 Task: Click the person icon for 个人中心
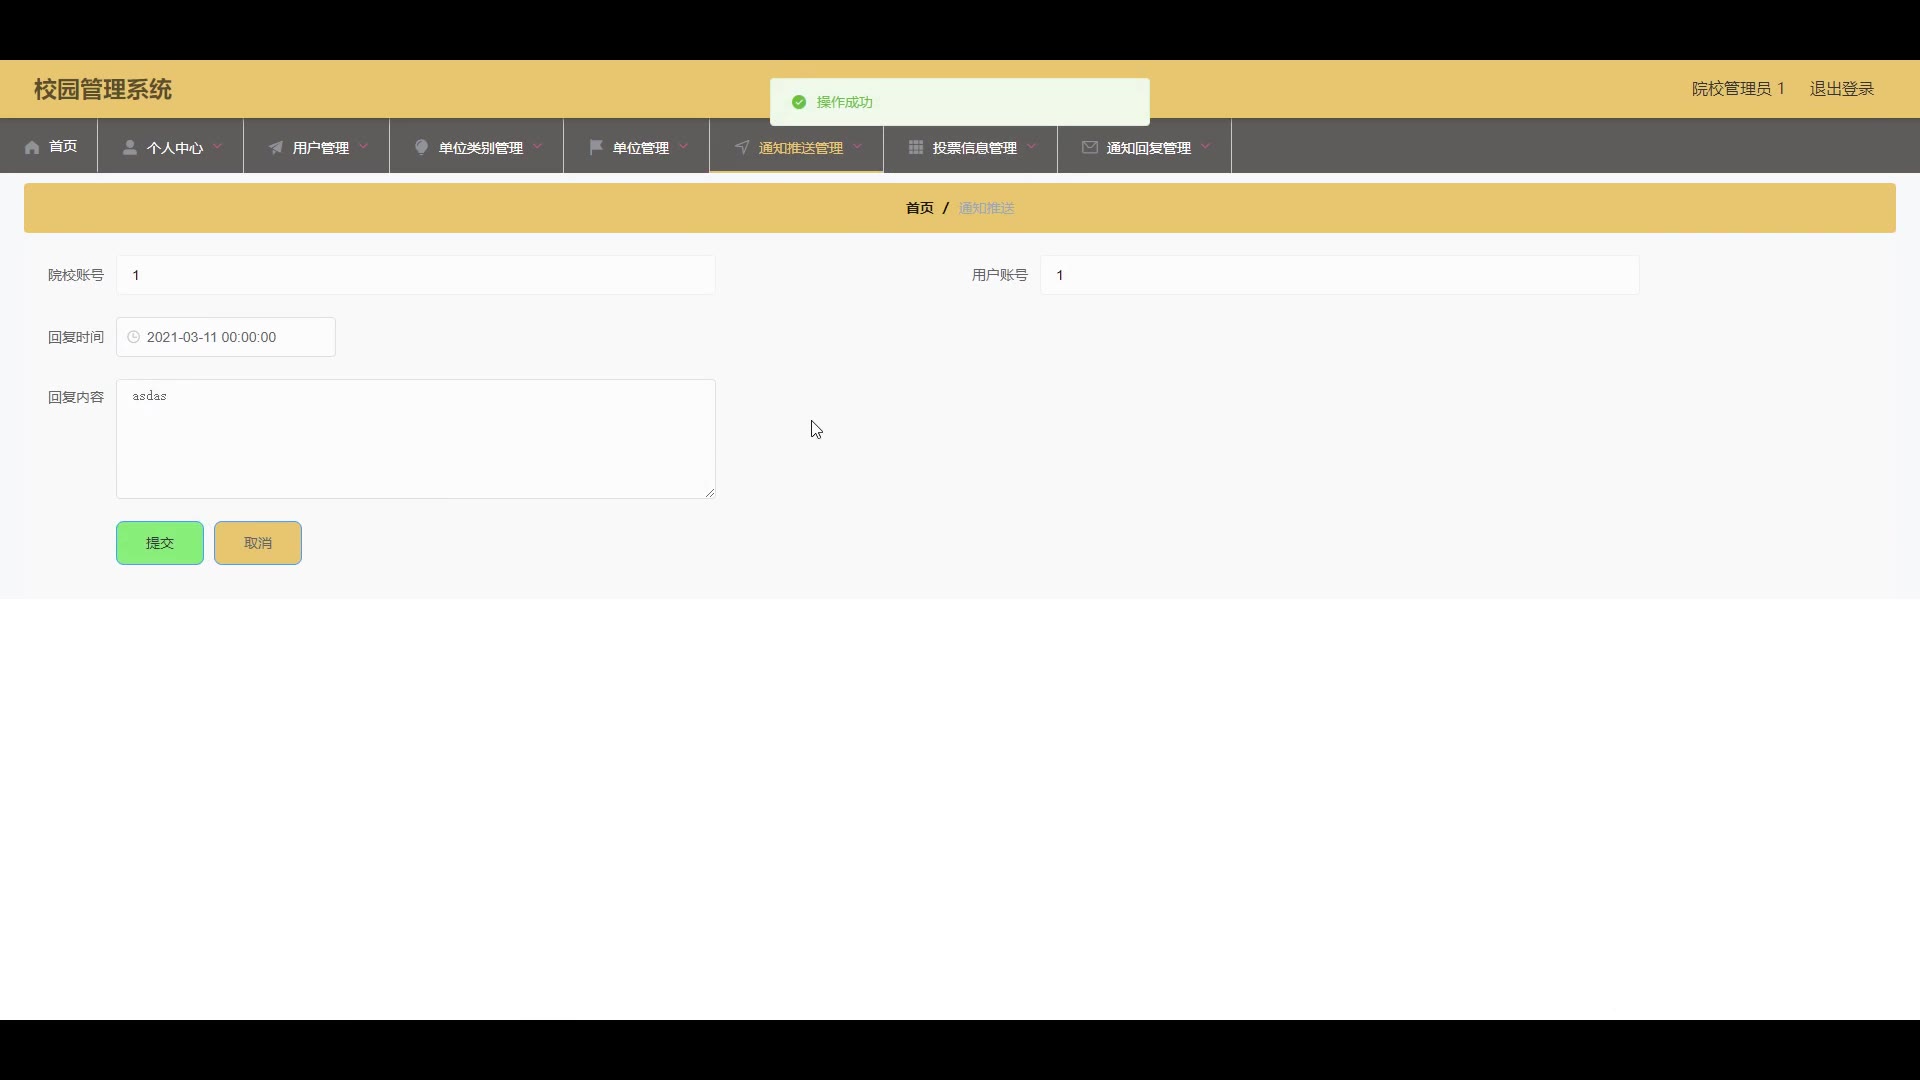tap(130, 147)
